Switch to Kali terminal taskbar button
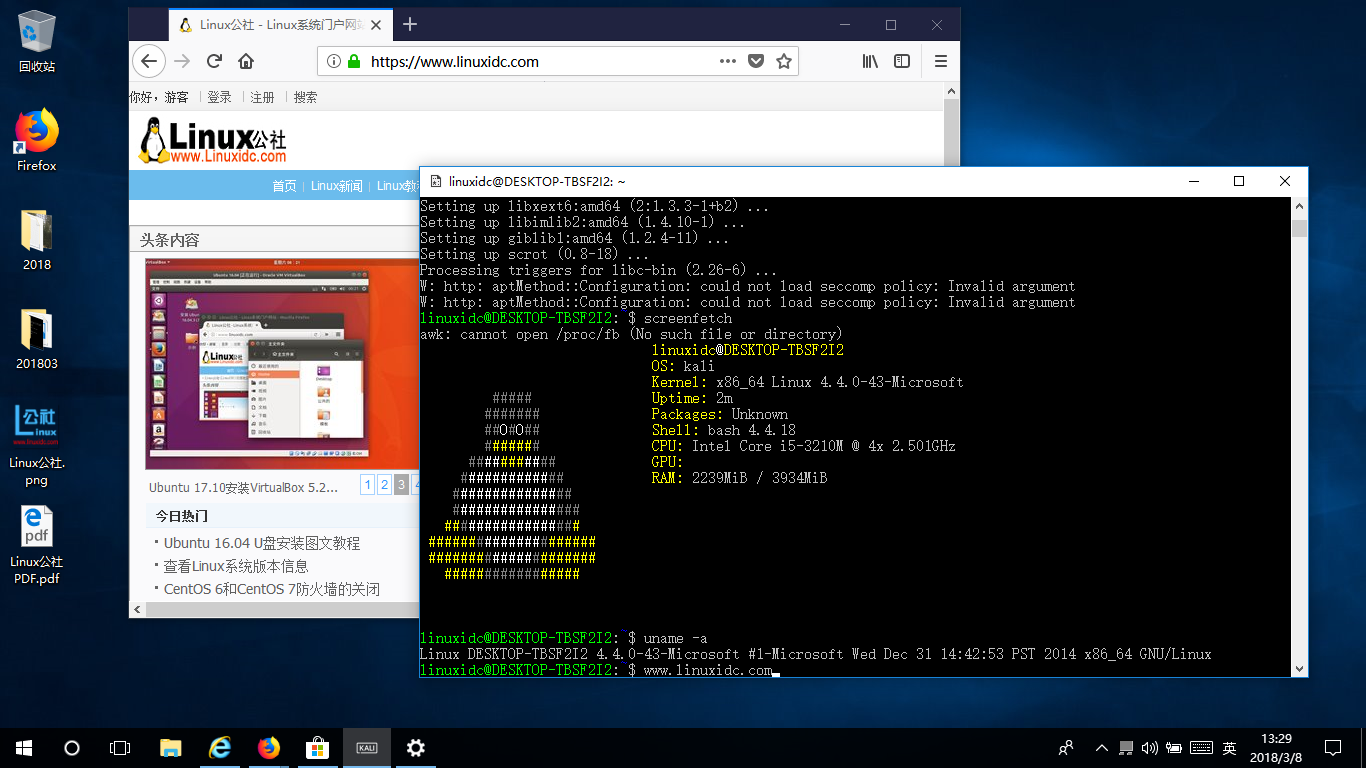This screenshot has width=1366, height=768. pyautogui.click(x=367, y=748)
